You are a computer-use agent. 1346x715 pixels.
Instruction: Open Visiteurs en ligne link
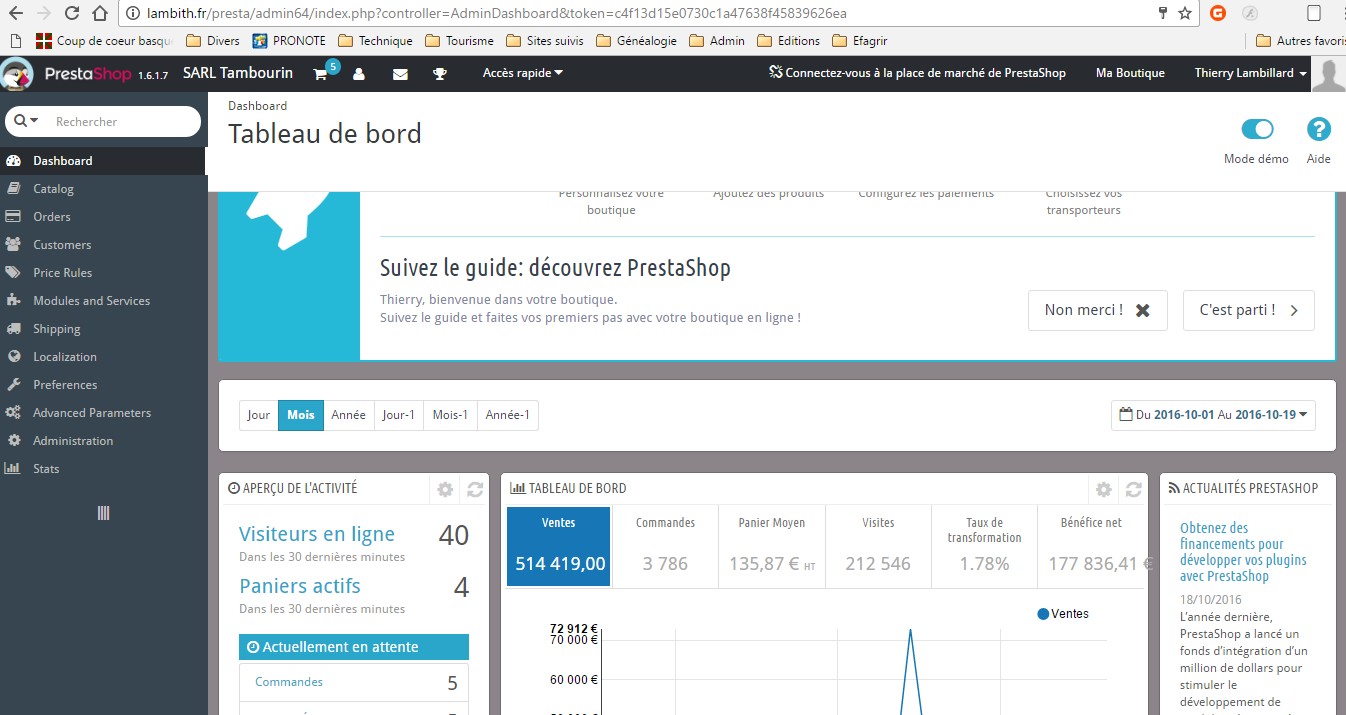tap(317, 535)
